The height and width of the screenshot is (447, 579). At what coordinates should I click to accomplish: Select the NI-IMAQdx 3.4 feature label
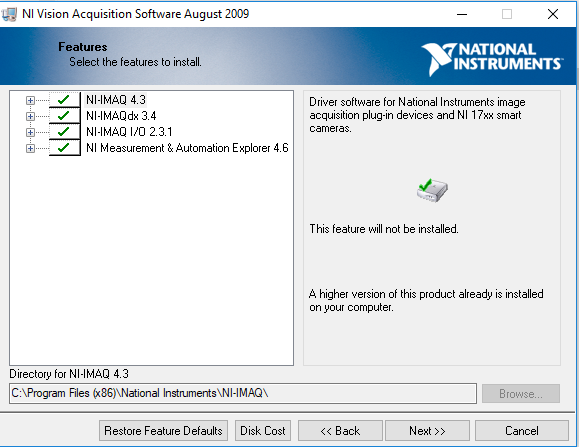point(121,116)
